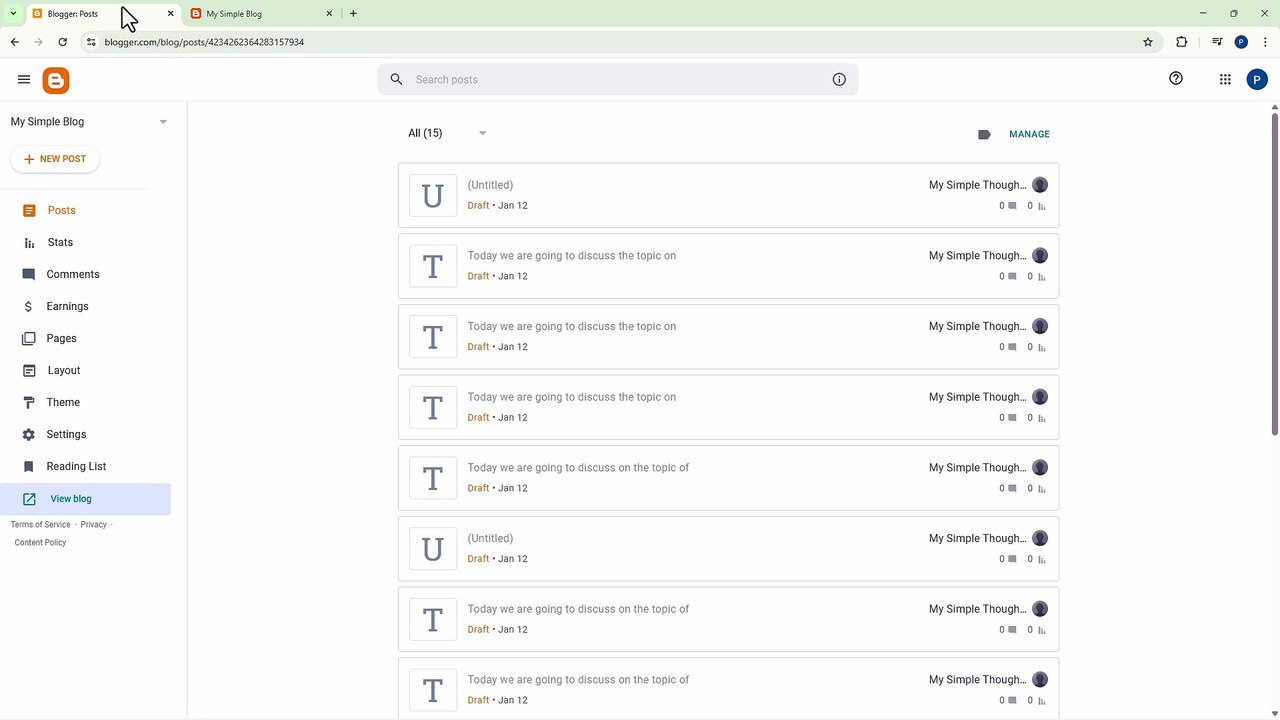The height and width of the screenshot is (720, 1280).
Task: Go forward with the browser forward arrow
Action: pos(38,42)
